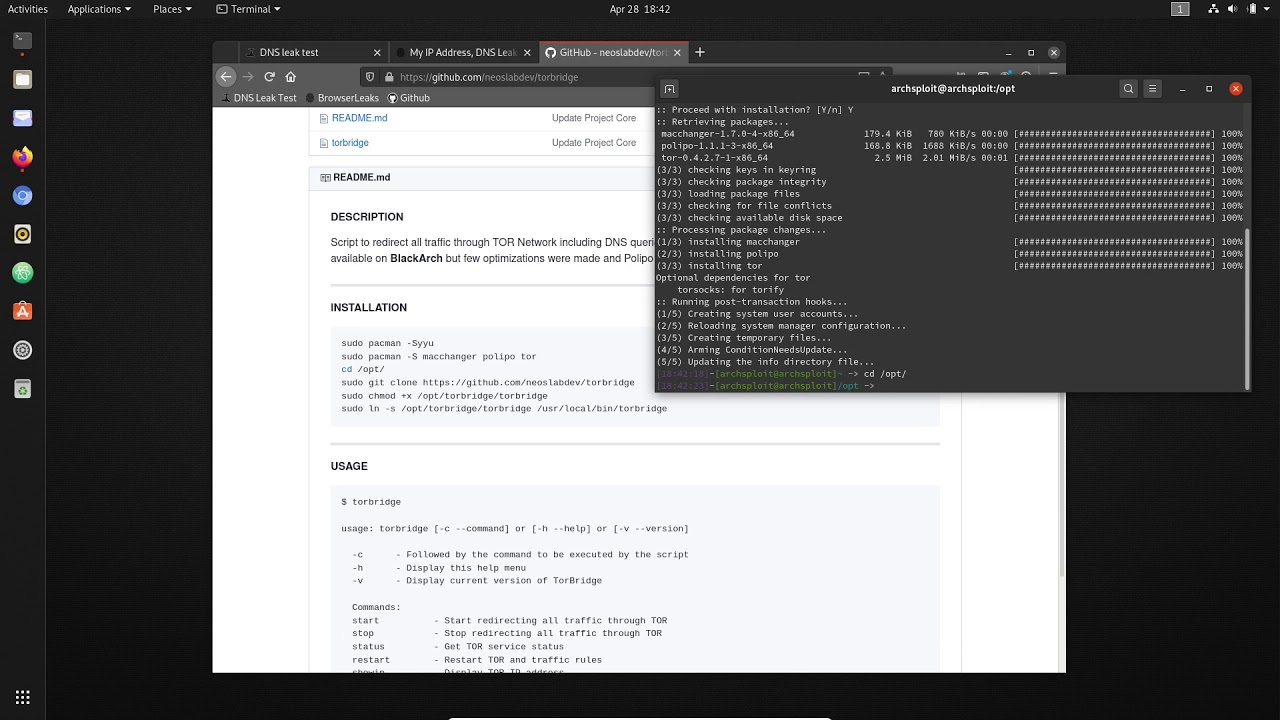Screen dimensions: 1280x720
Task: Click 'sudo pacman -S macchanger polipo tor' line
Action: pos(439,356)
